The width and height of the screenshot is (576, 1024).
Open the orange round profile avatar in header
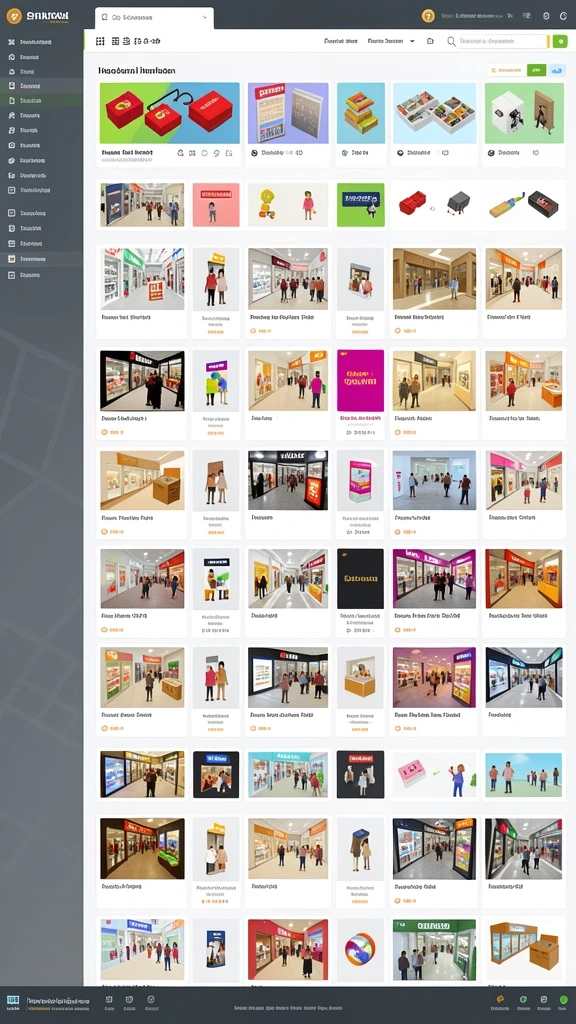(428, 16)
